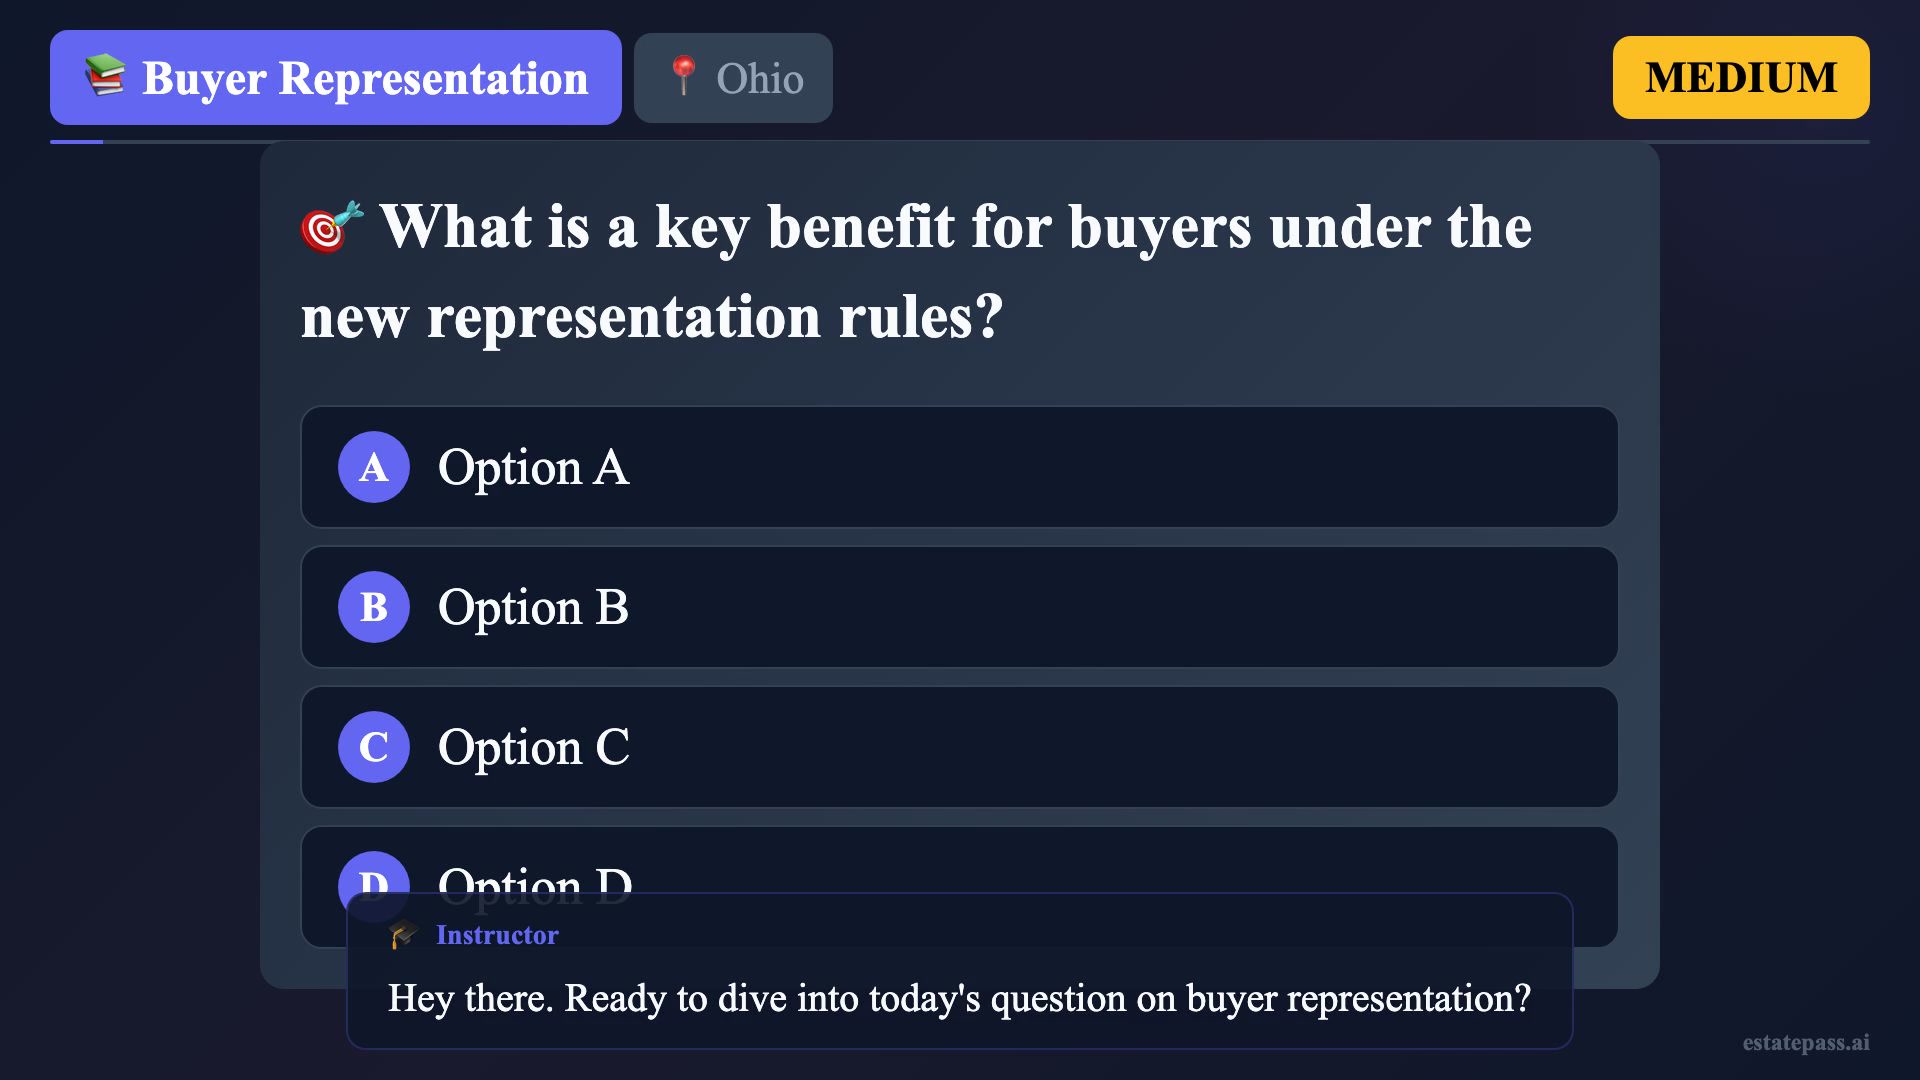Click the dart target icon by the question
This screenshot has width=1920, height=1080.
pyautogui.click(x=331, y=227)
